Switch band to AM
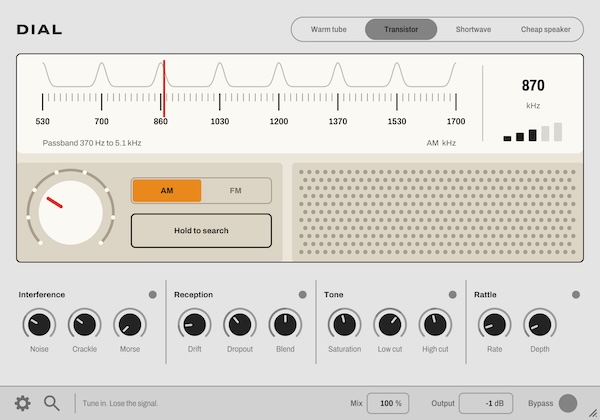The image size is (600, 420). (167, 190)
